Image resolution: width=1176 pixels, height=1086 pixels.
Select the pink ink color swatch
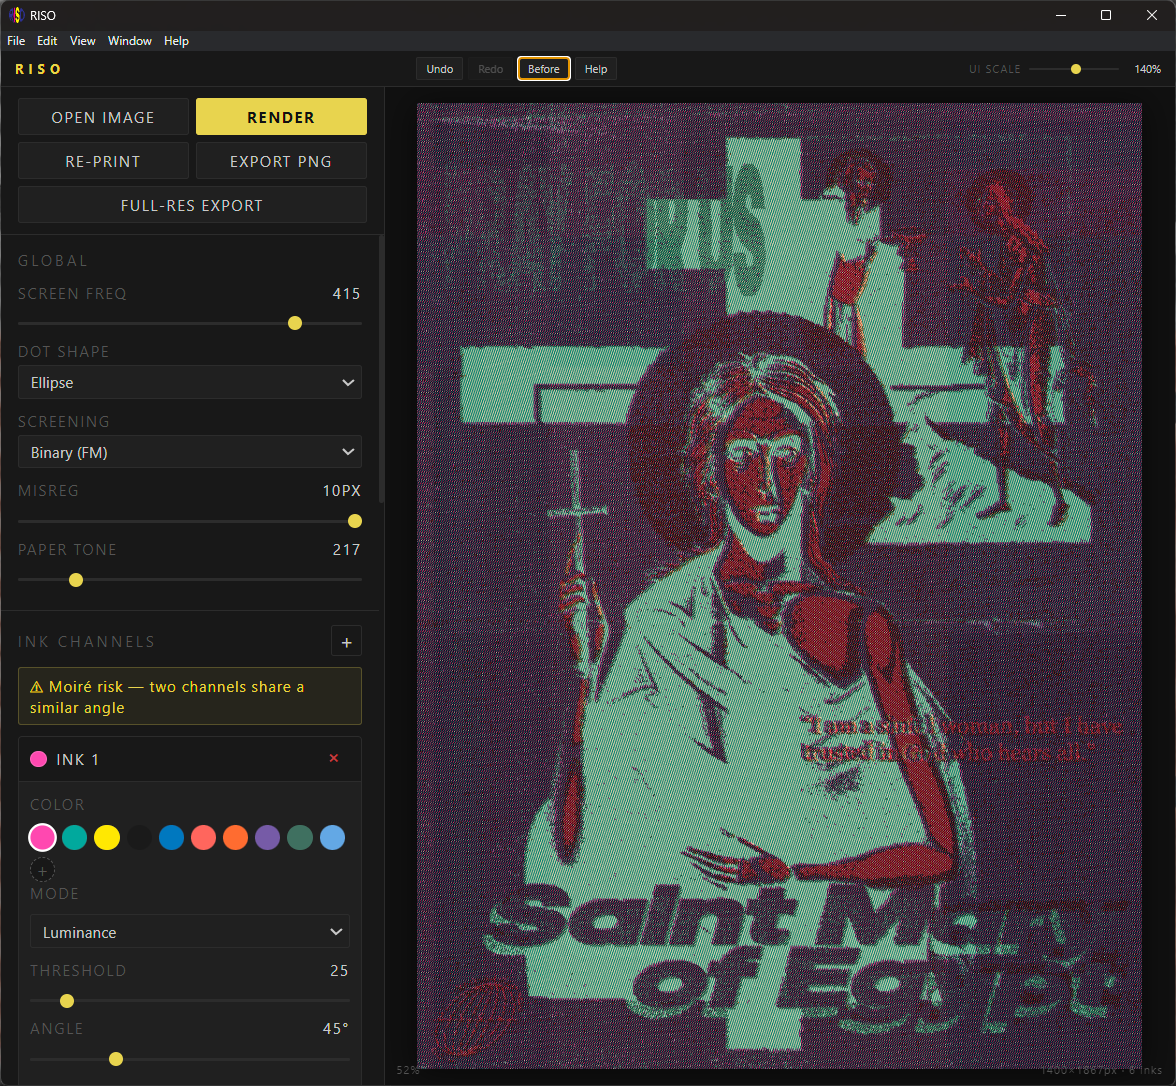[x=43, y=837]
